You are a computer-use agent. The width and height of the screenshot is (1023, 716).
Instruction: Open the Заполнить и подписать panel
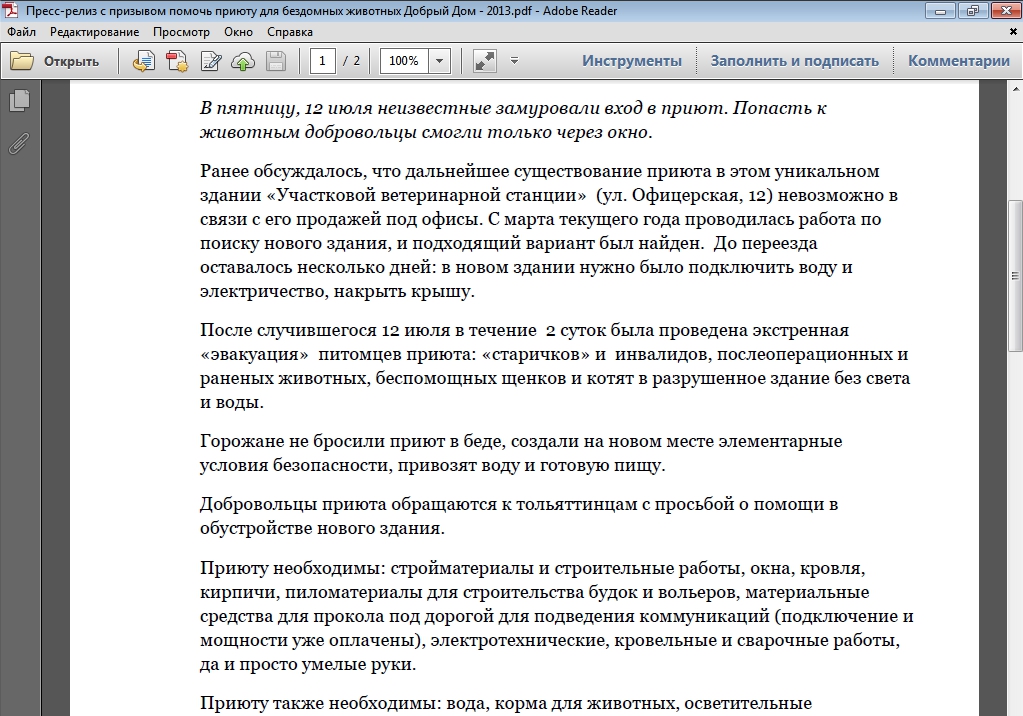pyautogui.click(x=795, y=61)
